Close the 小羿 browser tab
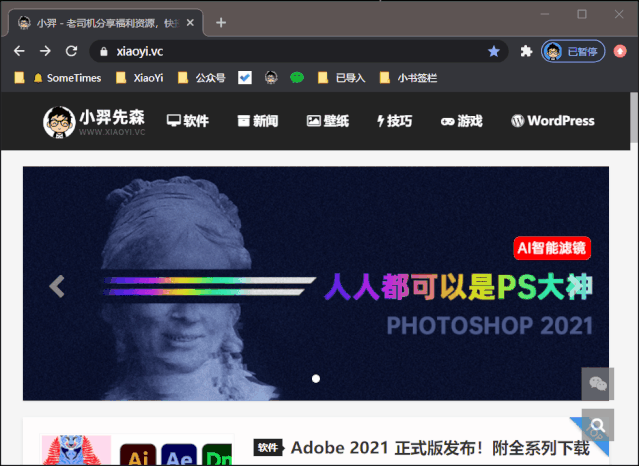The height and width of the screenshot is (466, 639). click(190, 23)
